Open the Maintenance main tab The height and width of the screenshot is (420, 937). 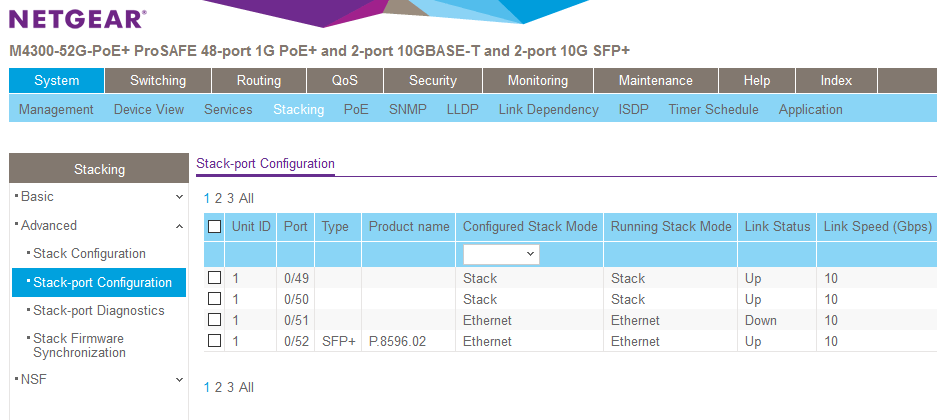coord(656,81)
